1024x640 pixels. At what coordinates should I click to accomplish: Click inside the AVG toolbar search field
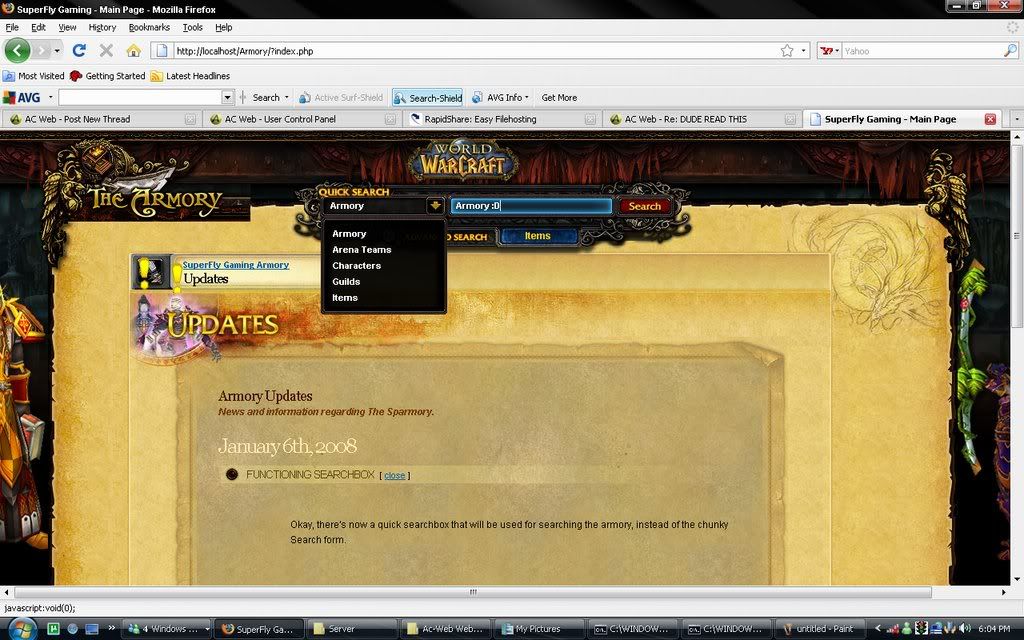(140, 97)
